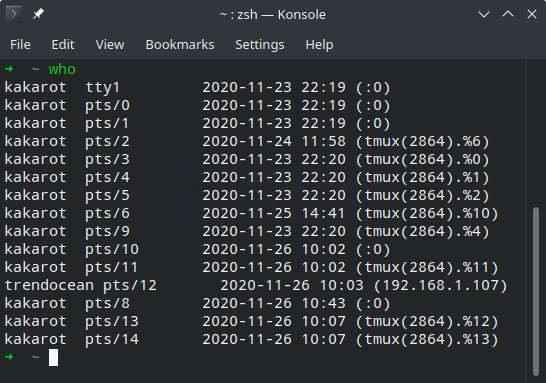This screenshot has width=546, height=383.
Task: Click the 'who' command text
Action: pos(62,69)
